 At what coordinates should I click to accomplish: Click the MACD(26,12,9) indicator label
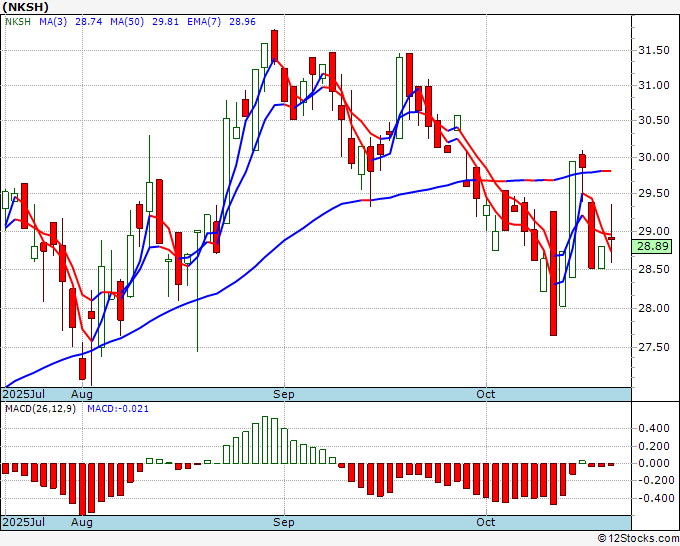[x=40, y=409]
